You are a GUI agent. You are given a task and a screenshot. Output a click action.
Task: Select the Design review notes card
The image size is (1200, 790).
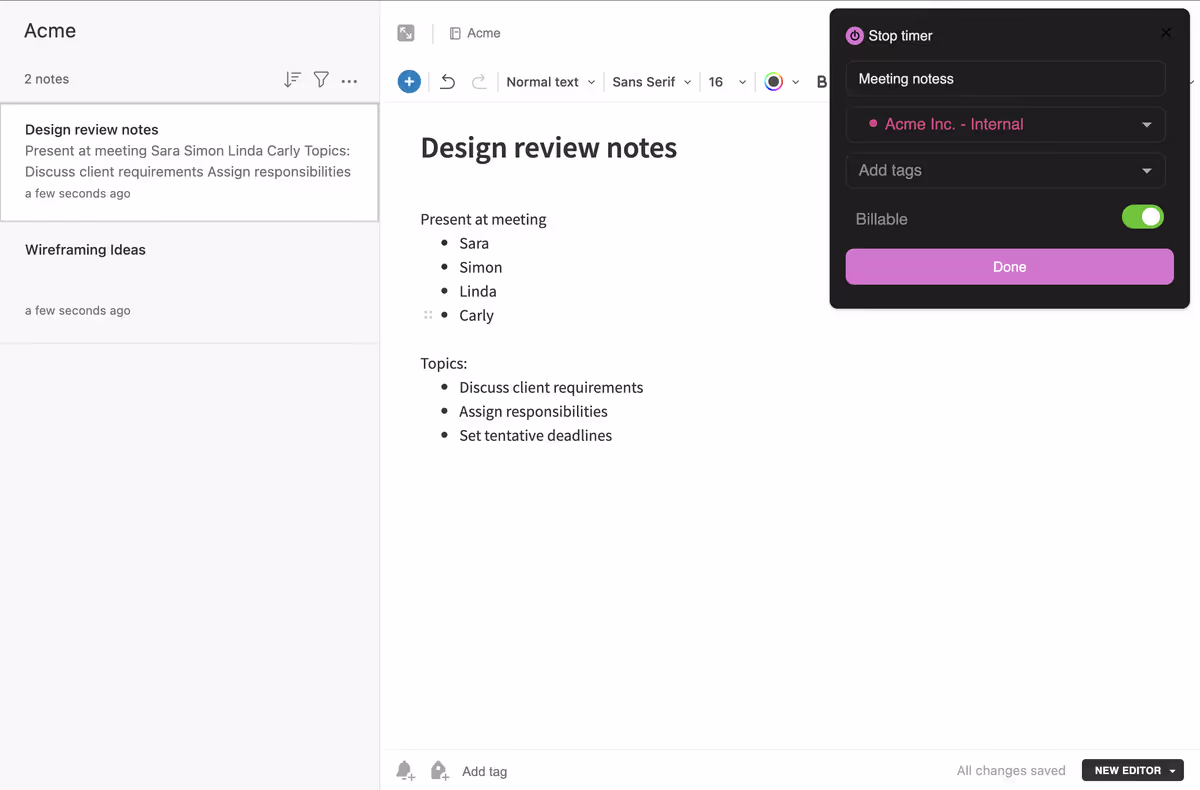[x=189, y=162]
